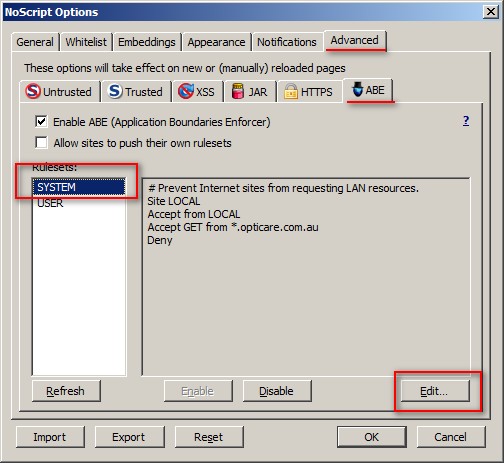The image size is (504, 463).
Task: Select the SYSTEM ruleset
Action: 79,187
